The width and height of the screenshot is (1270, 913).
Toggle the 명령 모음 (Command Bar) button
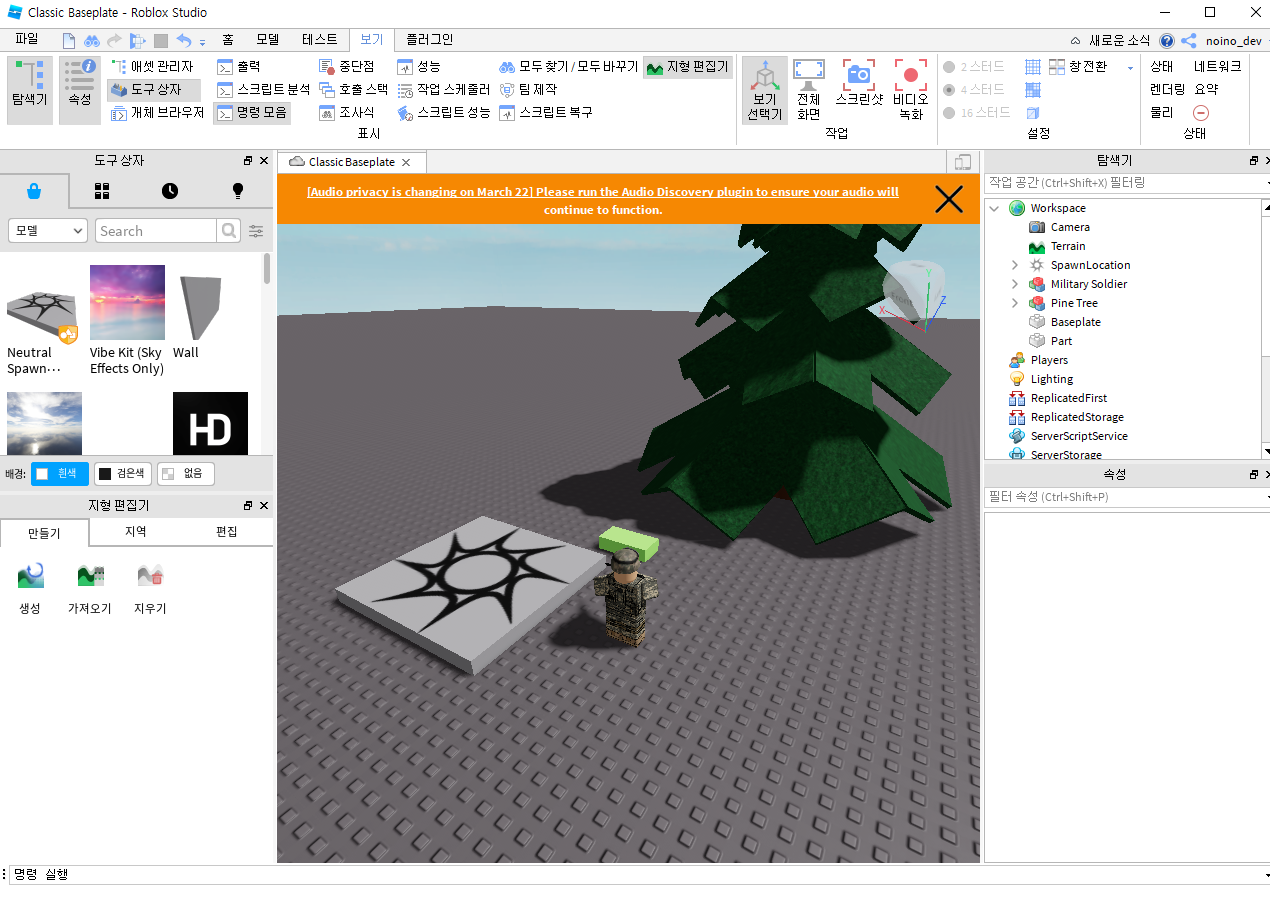click(252, 112)
